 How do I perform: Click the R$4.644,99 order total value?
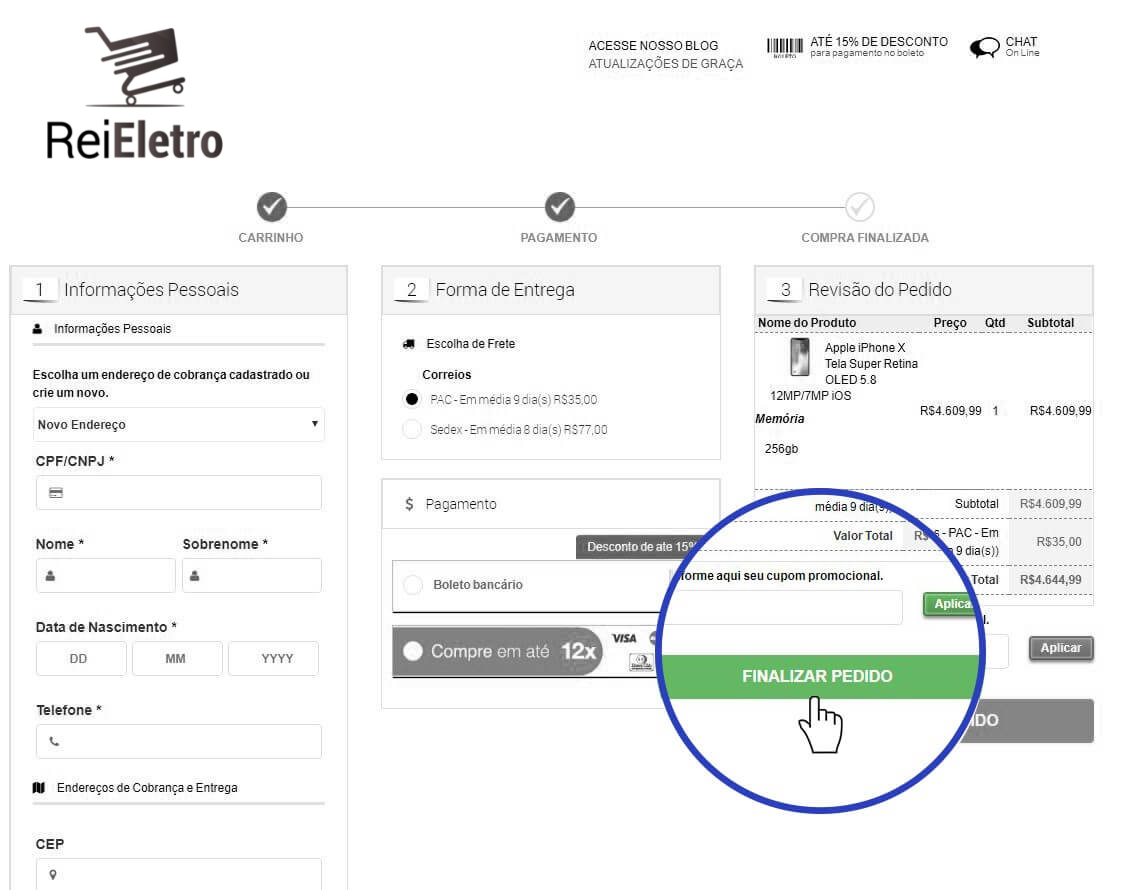tap(1050, 580)
